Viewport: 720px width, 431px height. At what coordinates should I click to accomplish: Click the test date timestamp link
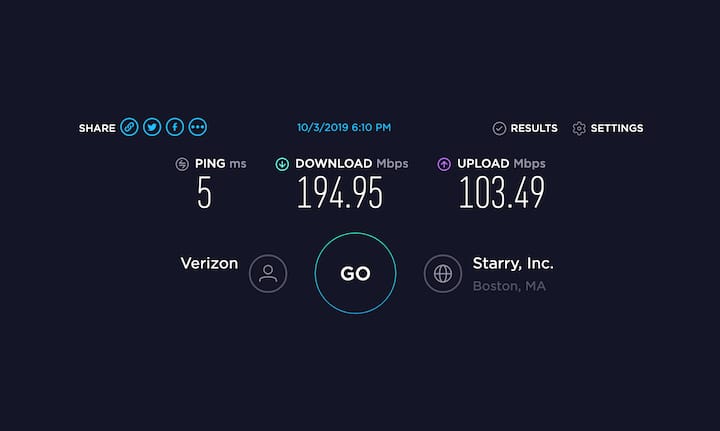[344, 128]
